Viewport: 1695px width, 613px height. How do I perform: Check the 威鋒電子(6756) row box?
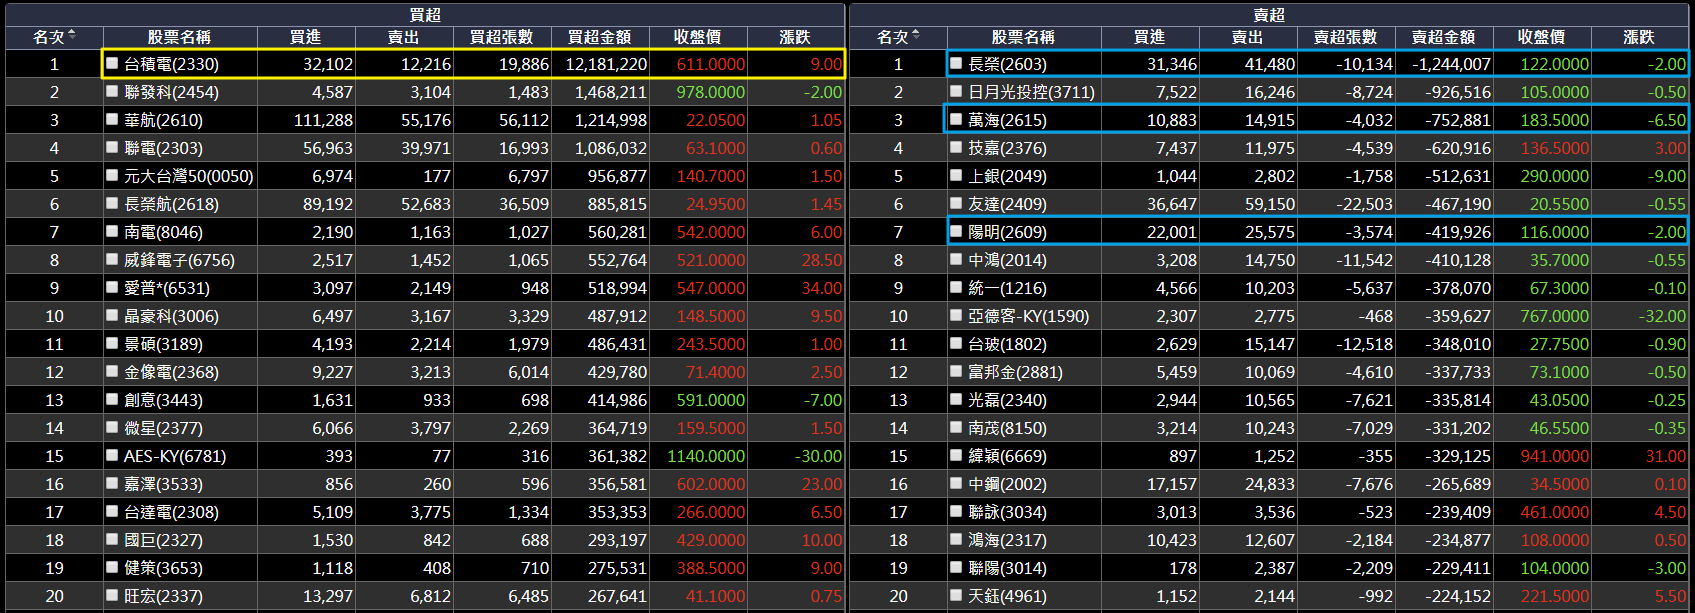pyautogui.click(x=113, y=259)
